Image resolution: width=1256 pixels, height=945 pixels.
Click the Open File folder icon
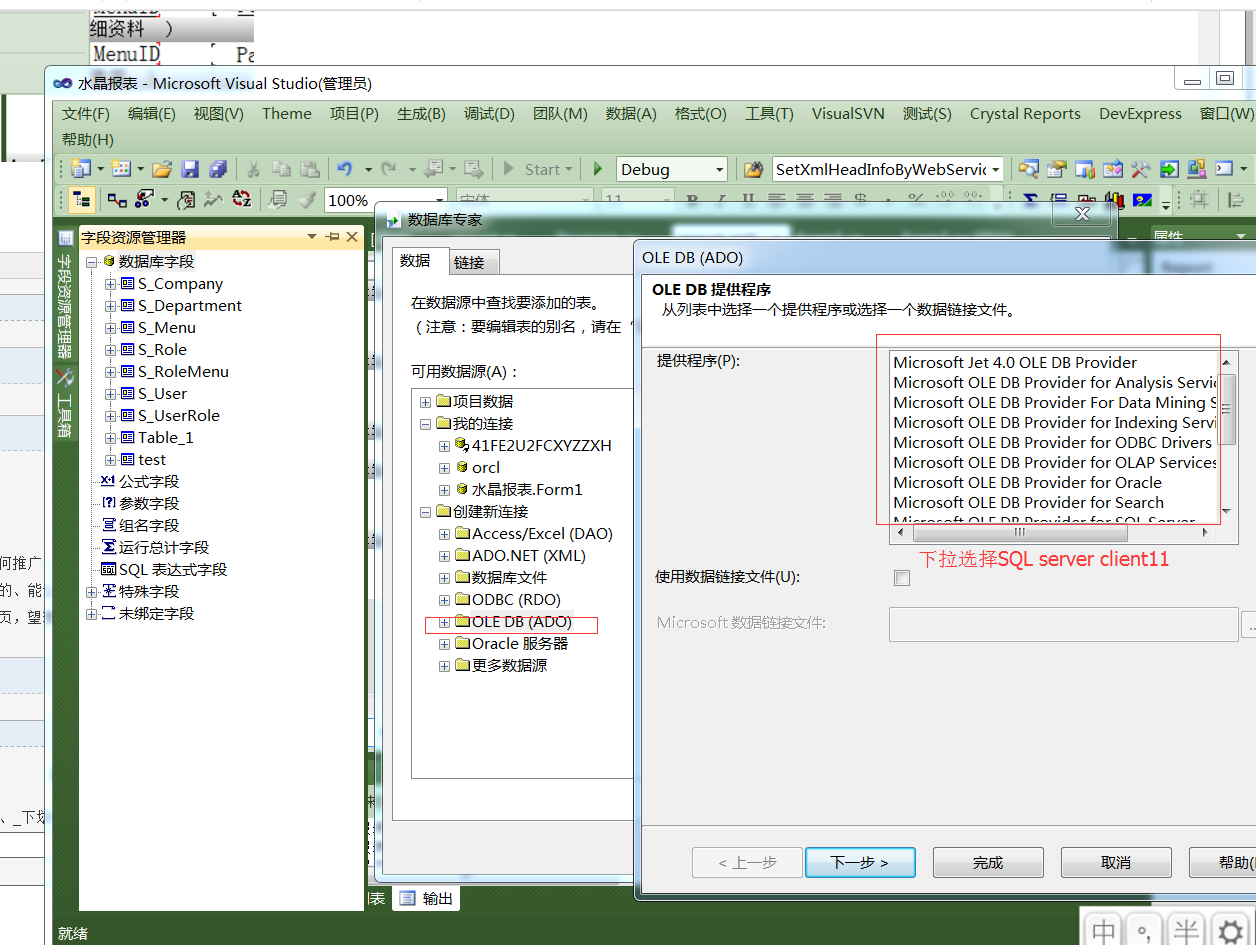tap(162, 169)
